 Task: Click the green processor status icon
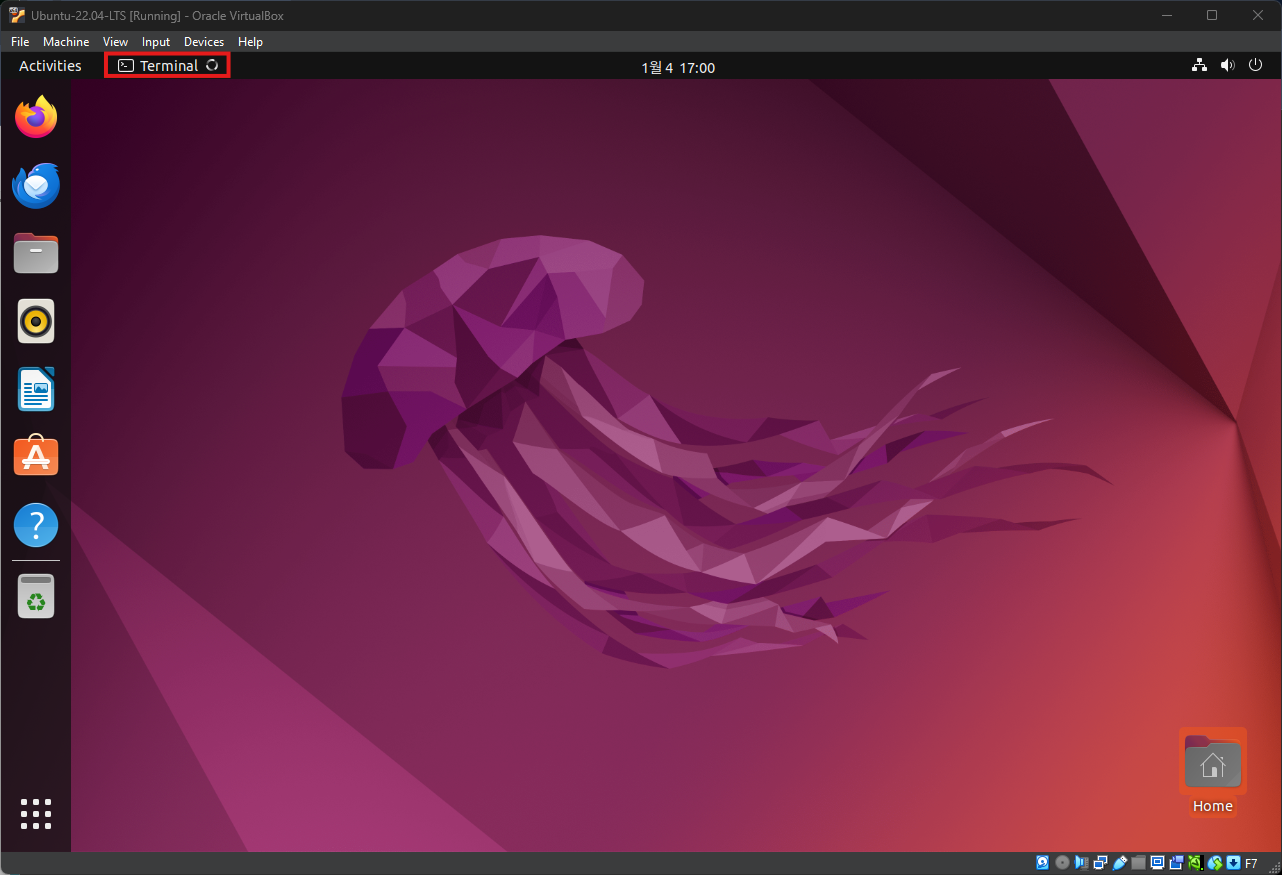(1195, 863)
